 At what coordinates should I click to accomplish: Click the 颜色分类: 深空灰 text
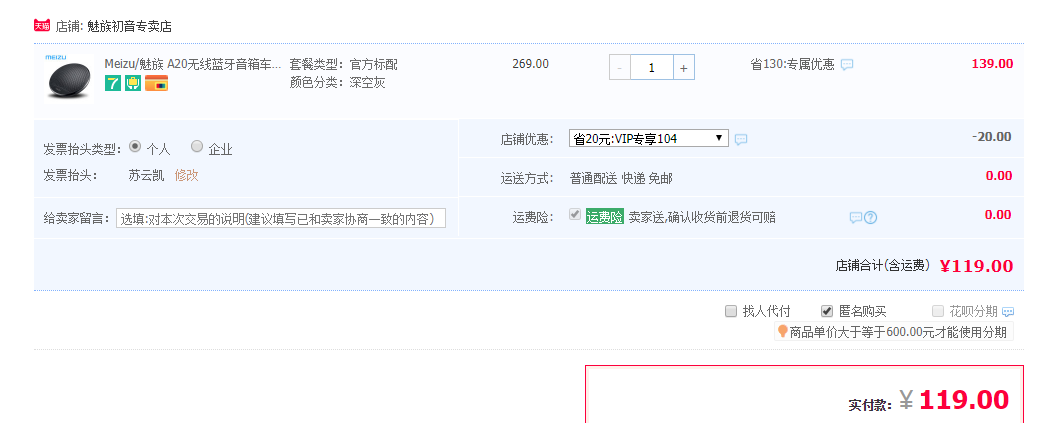pyautogui.click(x=337, y=82)
